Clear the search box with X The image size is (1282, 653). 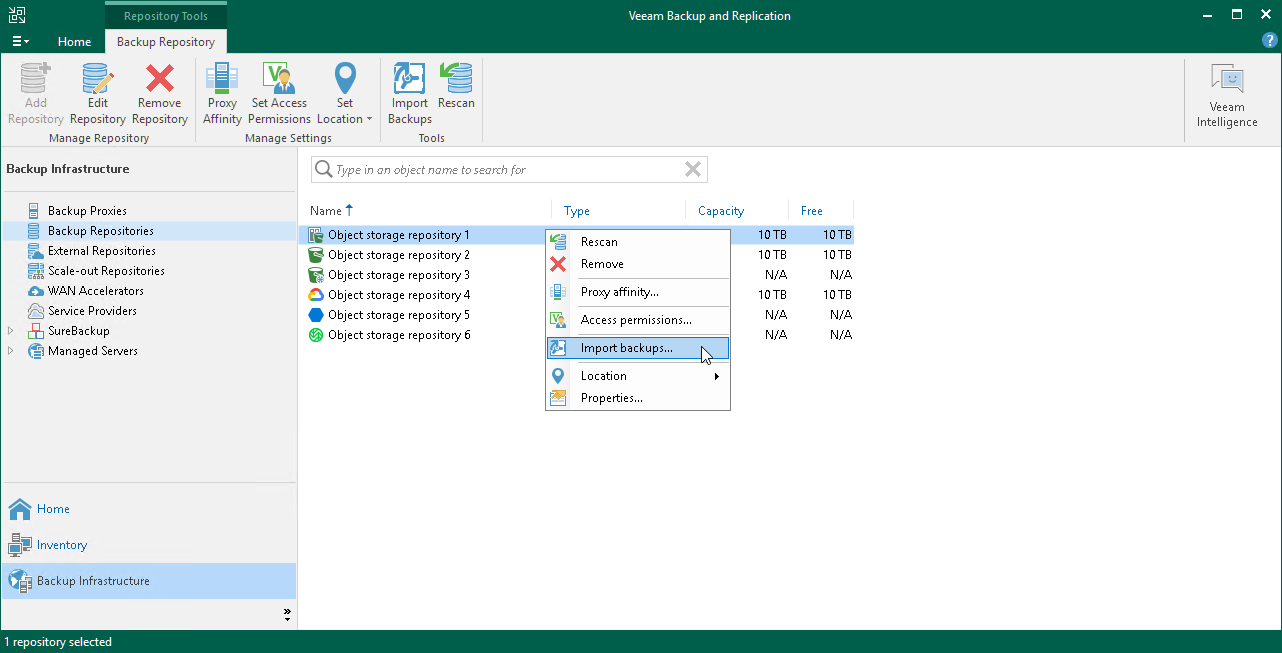click(693, 170)
